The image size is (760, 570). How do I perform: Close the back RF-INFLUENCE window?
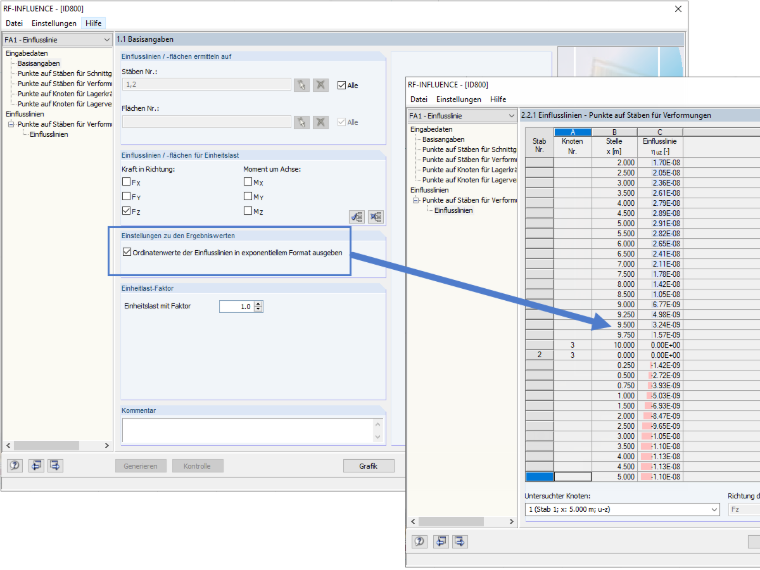(x=678, y=9)
